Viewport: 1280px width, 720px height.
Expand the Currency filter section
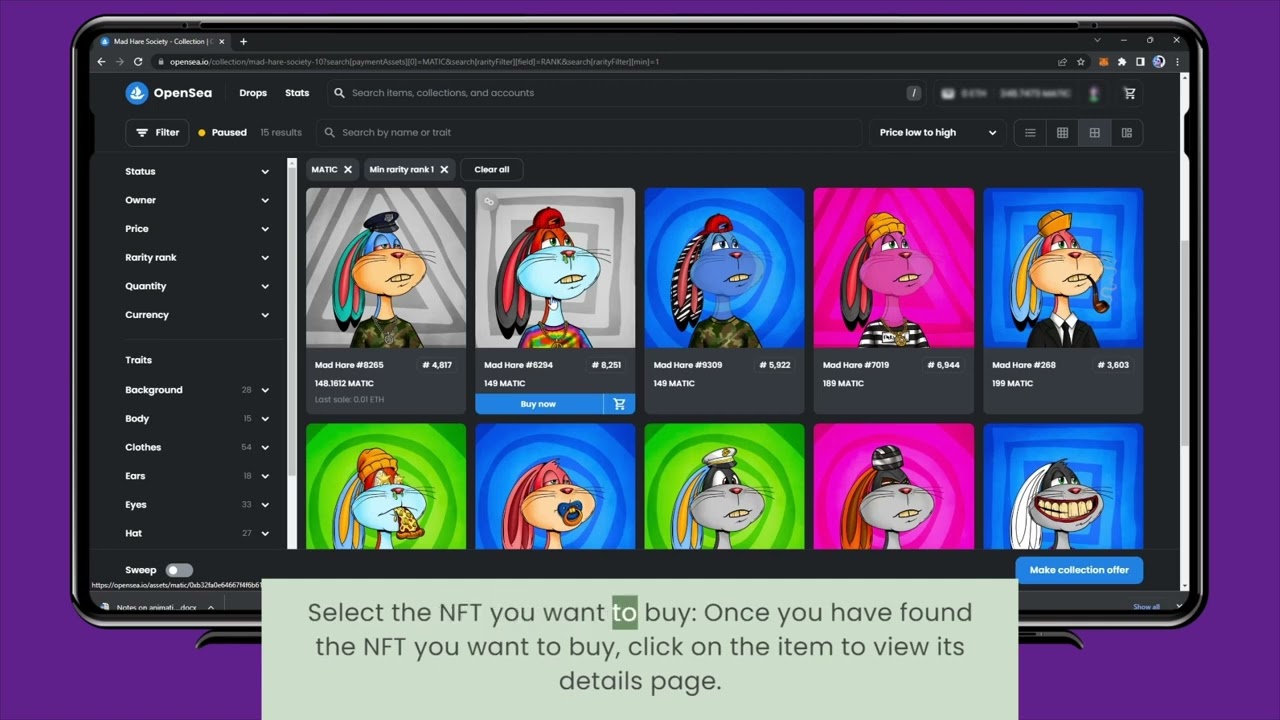197,315
